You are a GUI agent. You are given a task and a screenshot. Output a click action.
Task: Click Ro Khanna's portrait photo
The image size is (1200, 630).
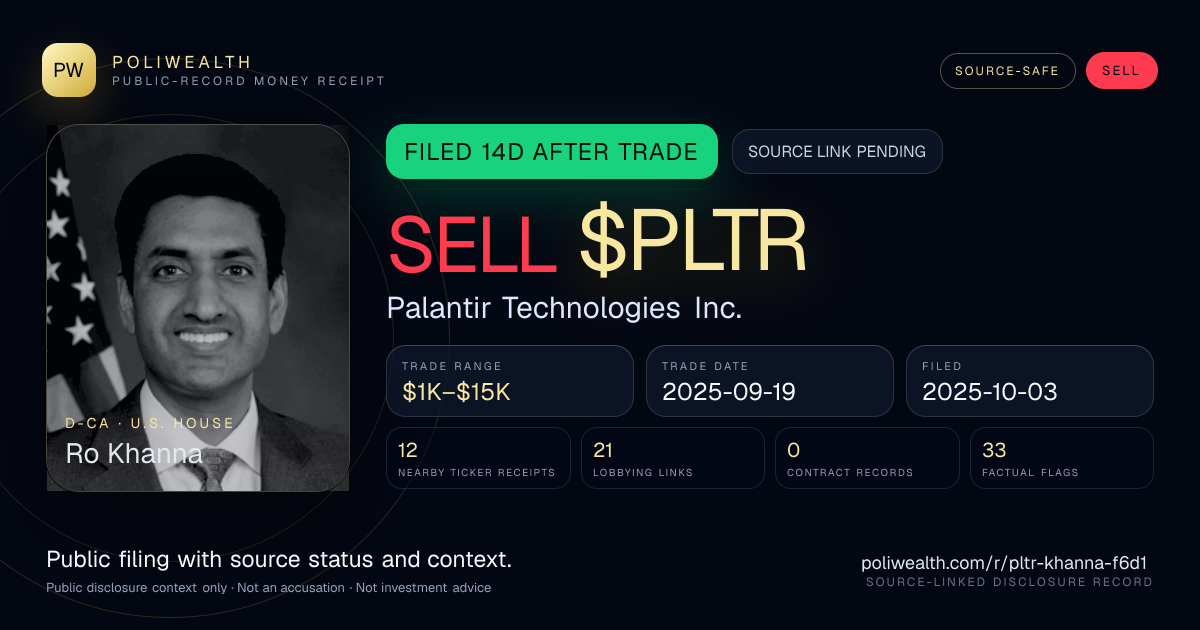(x=198, y=308)
